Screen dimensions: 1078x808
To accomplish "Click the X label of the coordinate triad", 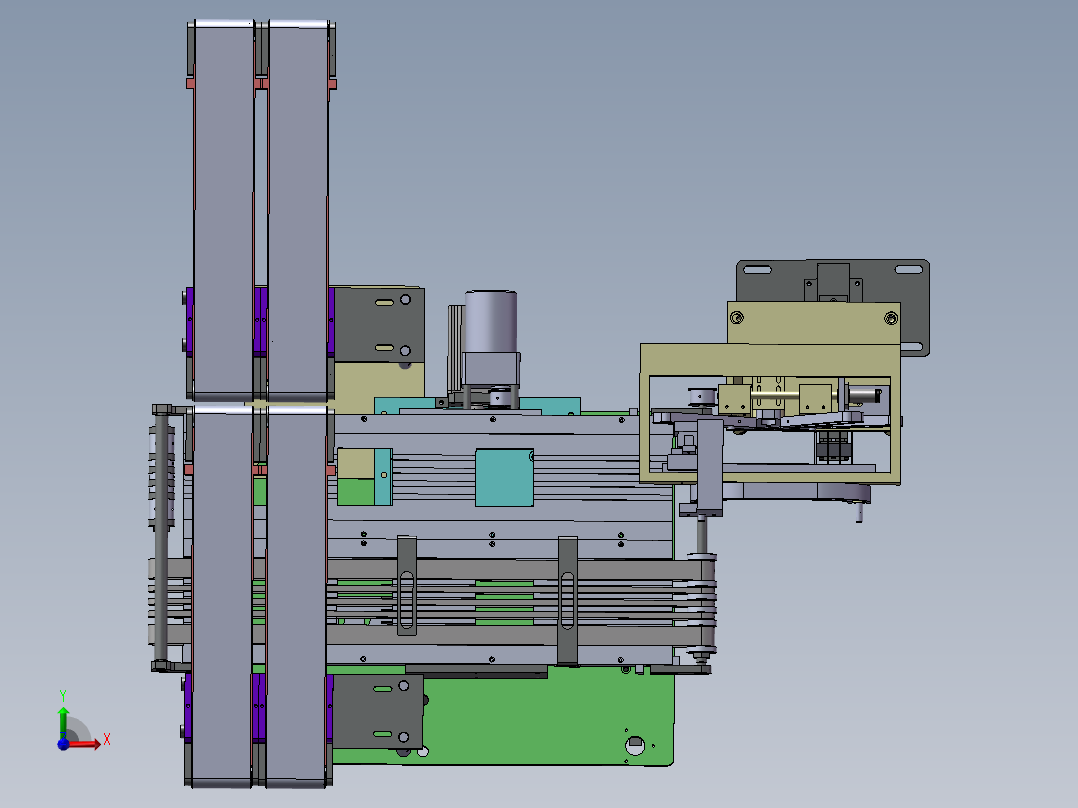I will [107, 740].
